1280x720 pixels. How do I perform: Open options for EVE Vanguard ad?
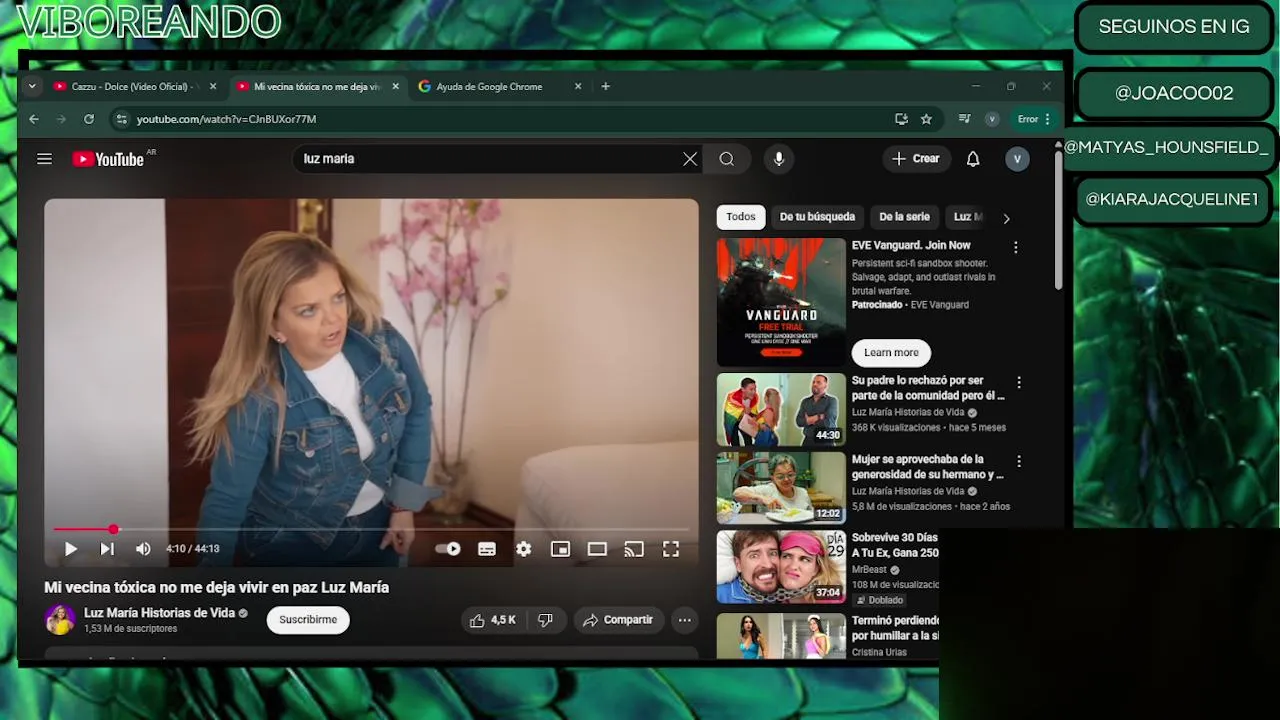(x=1016, y=247)
